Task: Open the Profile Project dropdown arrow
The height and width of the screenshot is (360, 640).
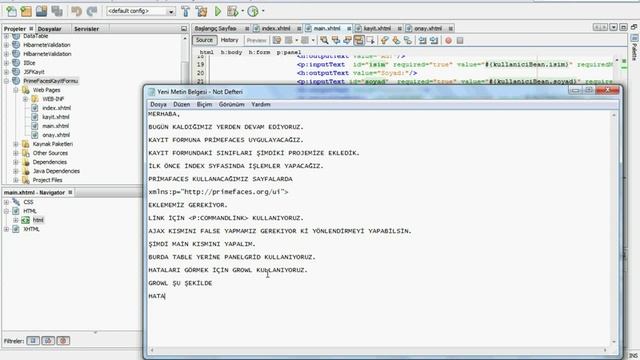Action: pyautogui.click(x=263, y=11)
